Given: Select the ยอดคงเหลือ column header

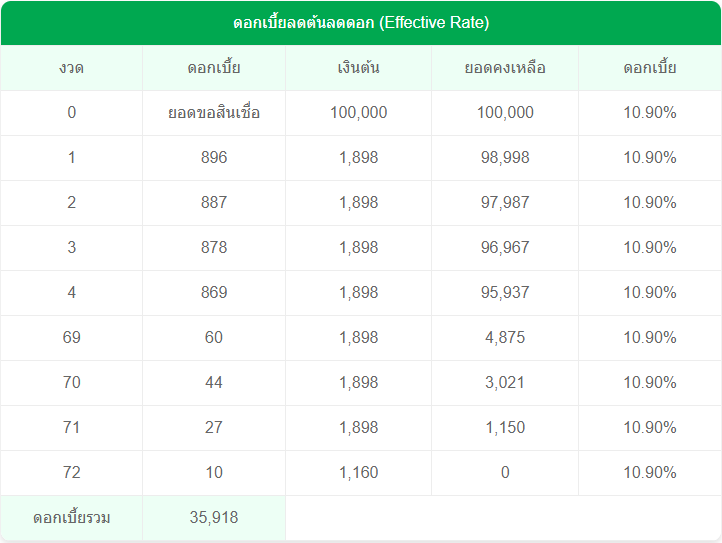Looking at the screenshot, I should coord(505,68).
